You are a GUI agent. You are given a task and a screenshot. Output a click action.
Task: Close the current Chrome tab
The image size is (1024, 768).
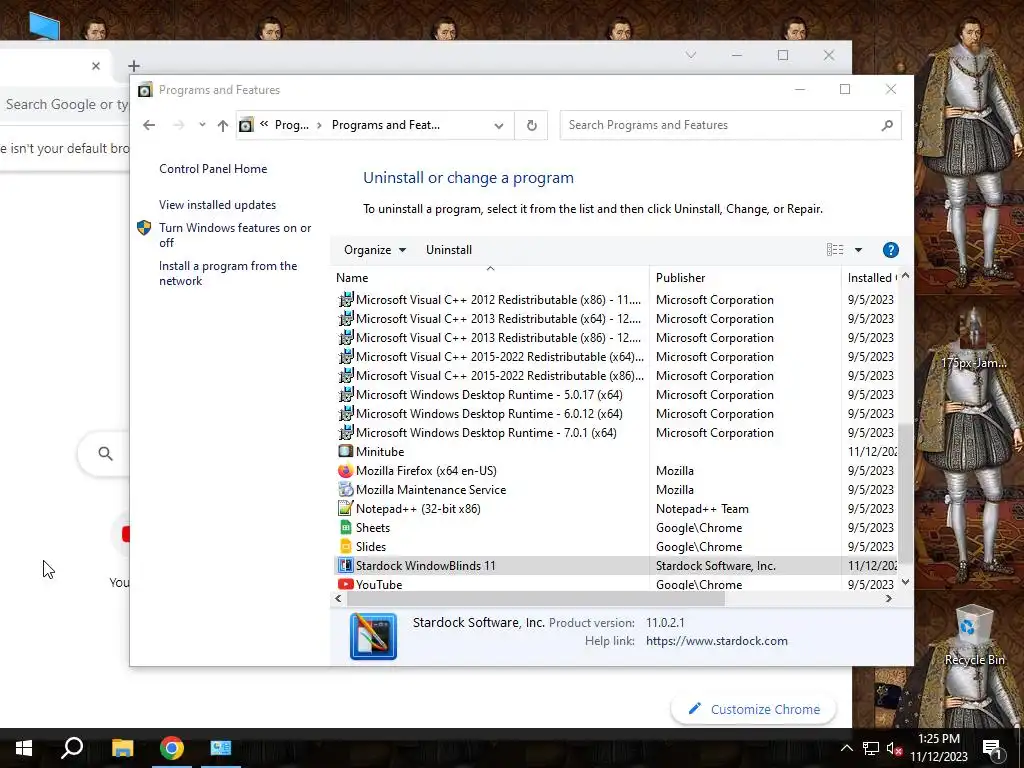pos(96,65)
